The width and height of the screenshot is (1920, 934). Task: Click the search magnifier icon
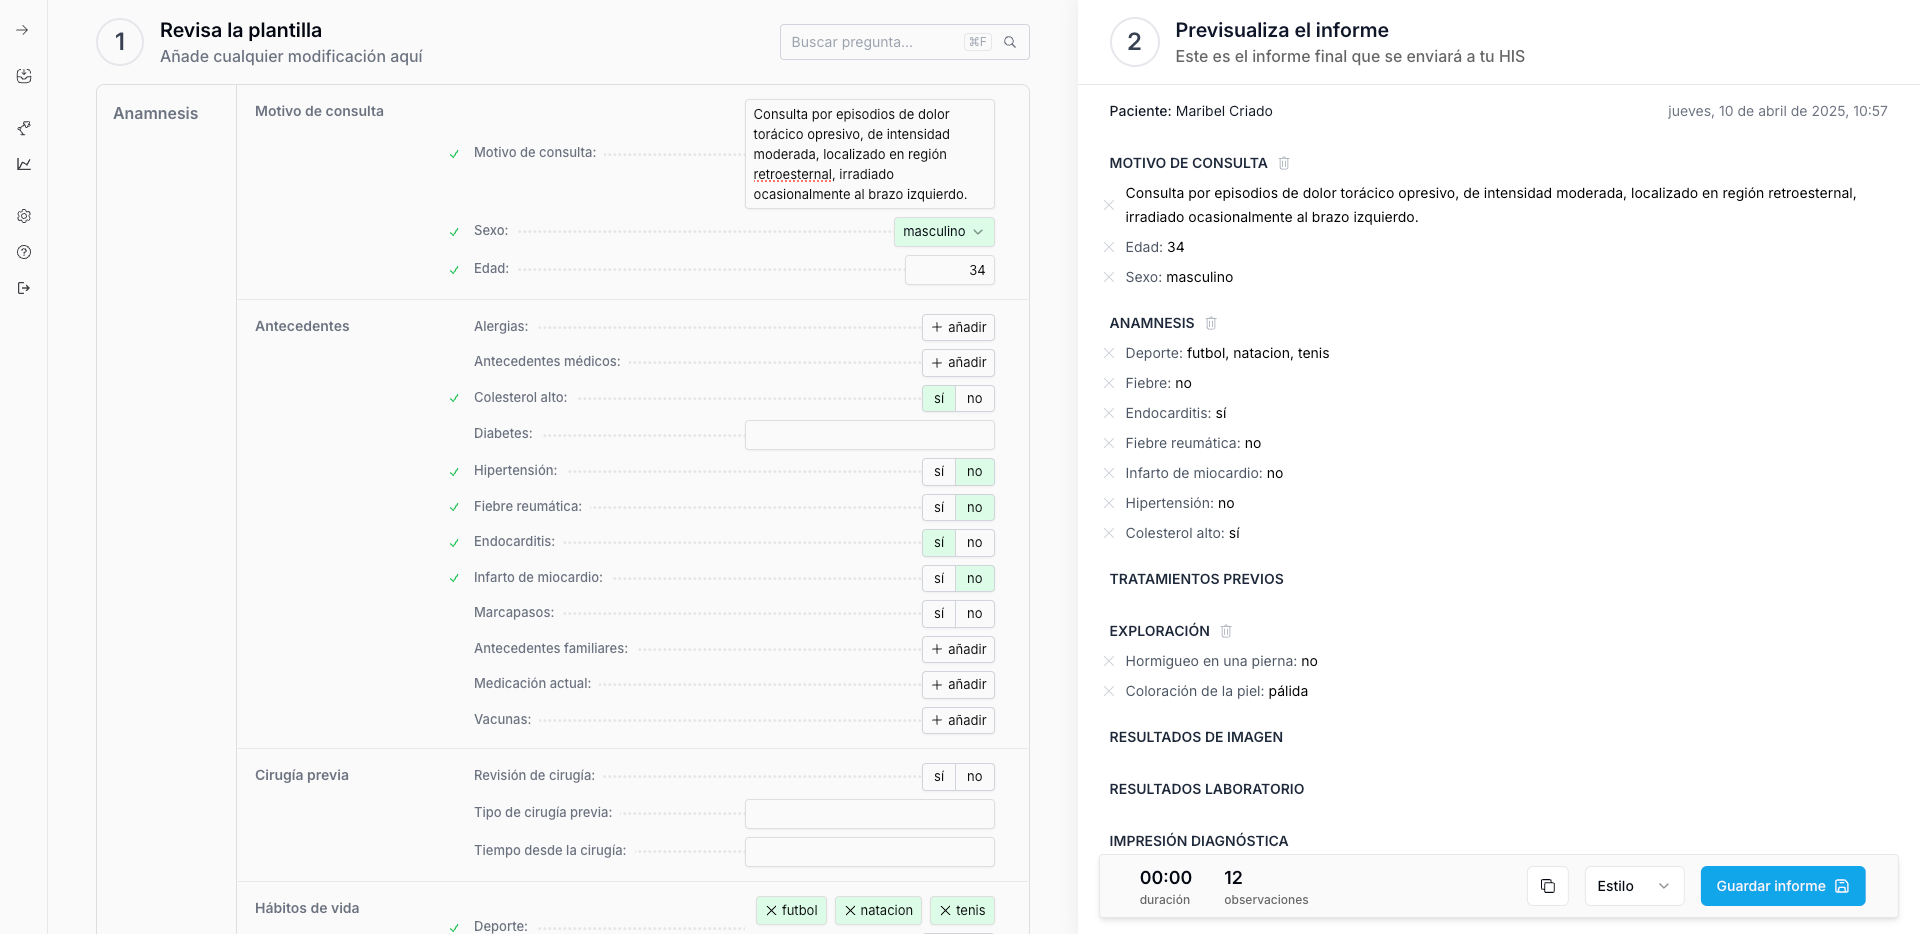pos(1010,42)
